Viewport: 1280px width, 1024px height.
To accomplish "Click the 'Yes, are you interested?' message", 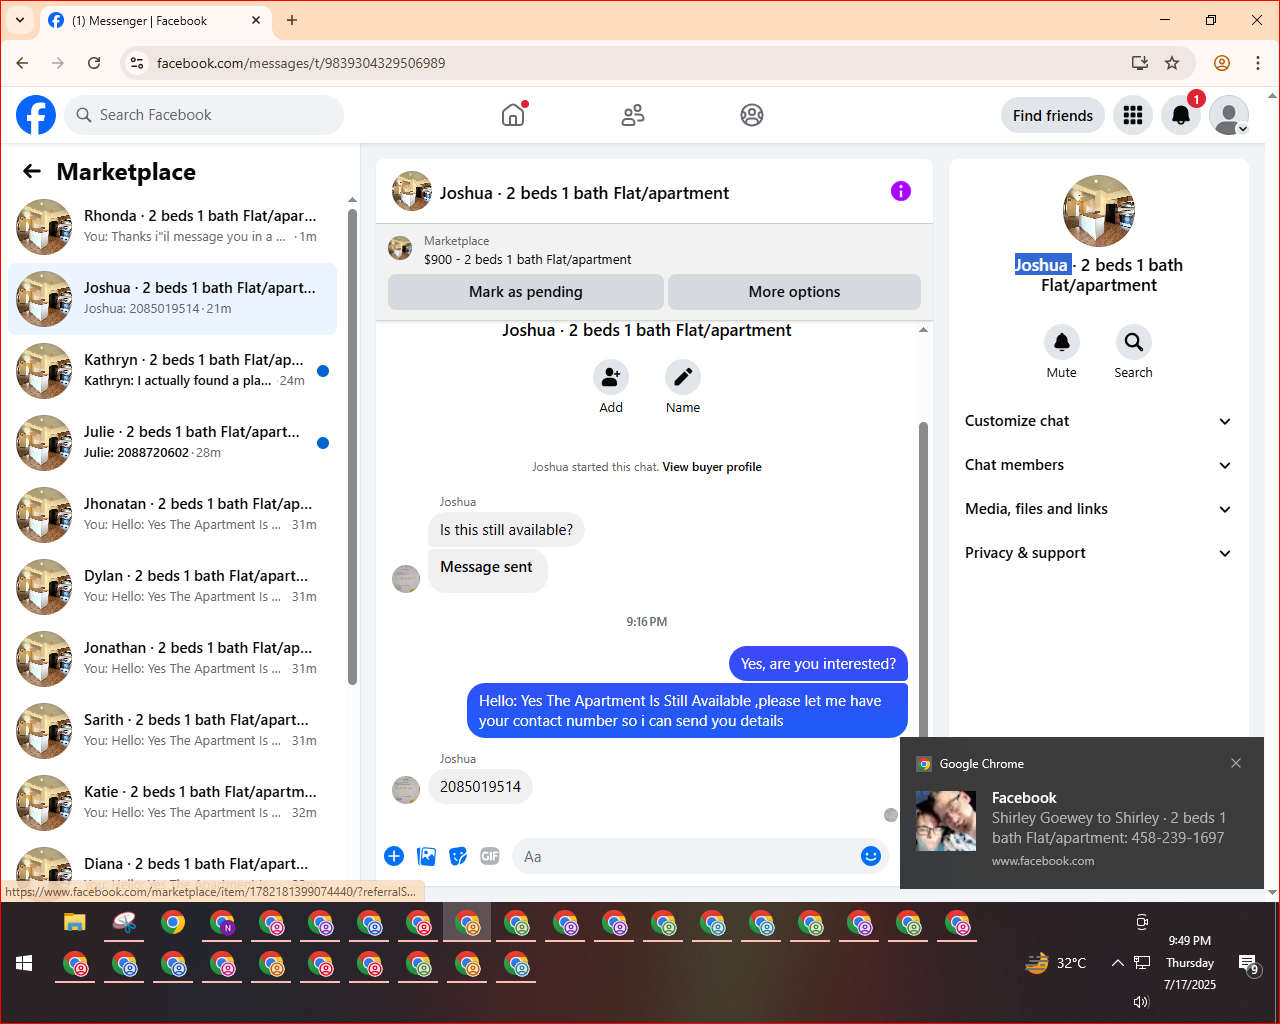I will 818,664.
